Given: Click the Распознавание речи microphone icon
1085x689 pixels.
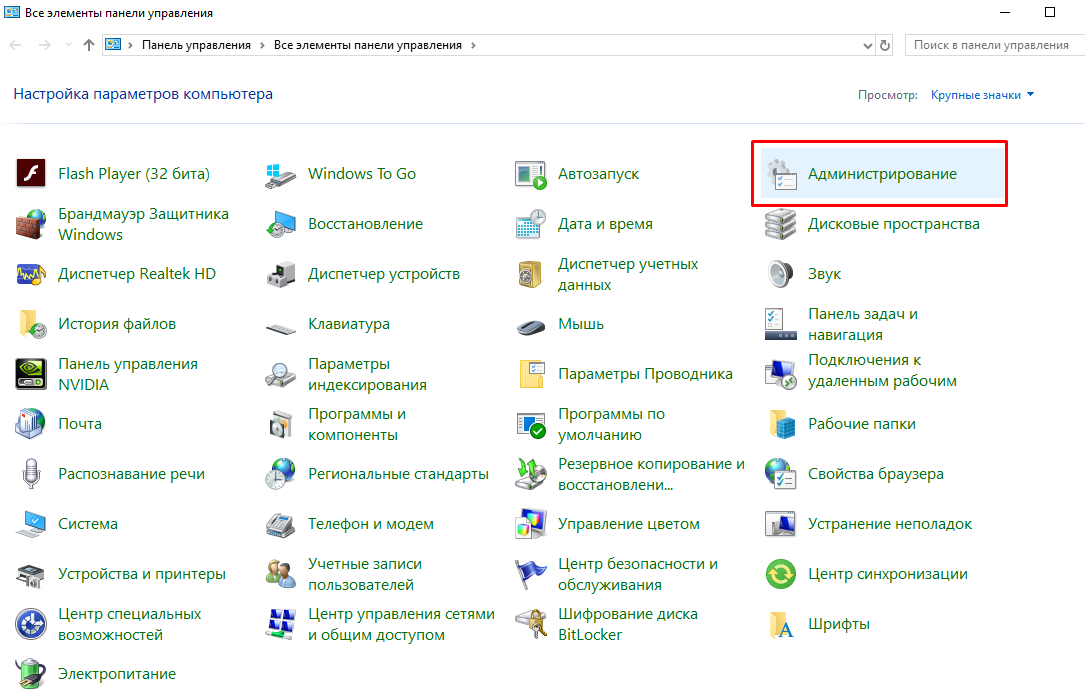Looking at the screenshot, I should 31,474.
